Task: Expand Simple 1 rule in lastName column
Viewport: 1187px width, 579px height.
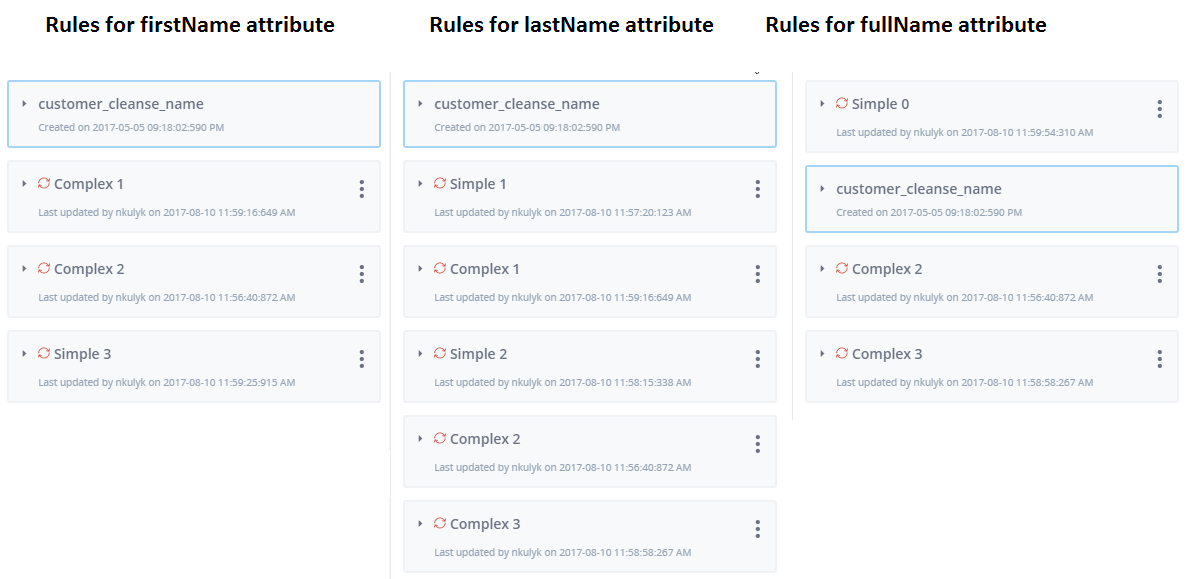Action: tap(420, 183)
